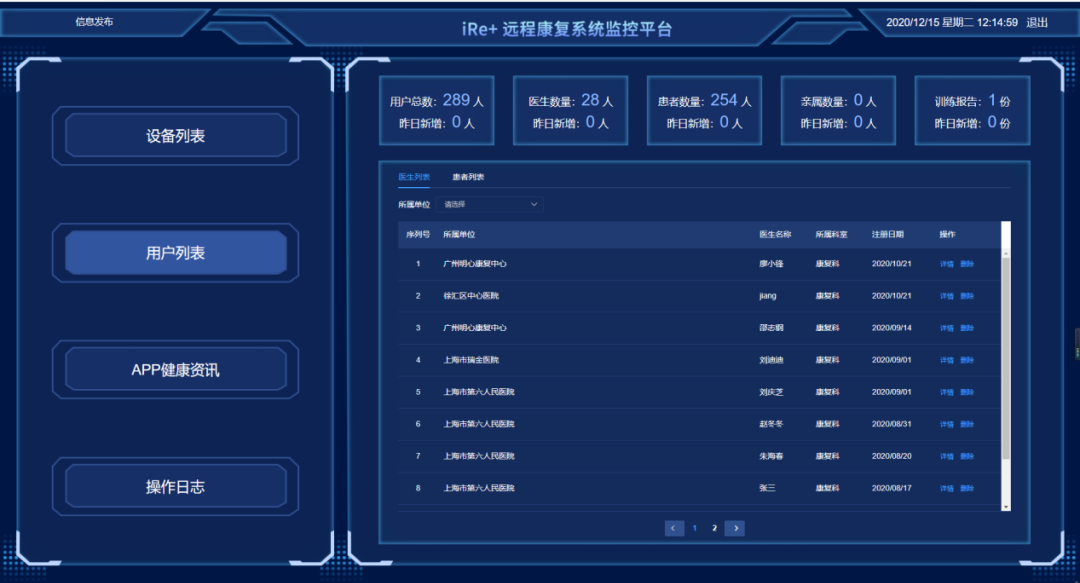Select 用户列表 in the left sidebar
1080x583 pixels.
176,253
